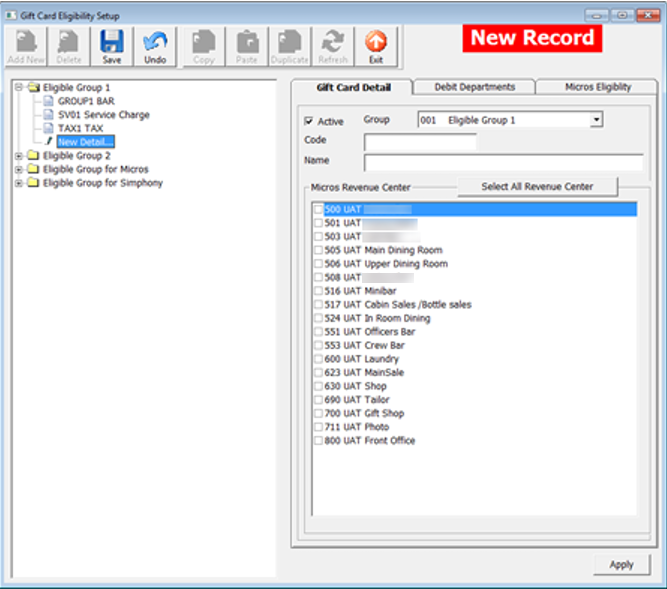The image size is (667, 589).
Task: Save the record with the floppy icon
Action: click(x=112, y=41)
